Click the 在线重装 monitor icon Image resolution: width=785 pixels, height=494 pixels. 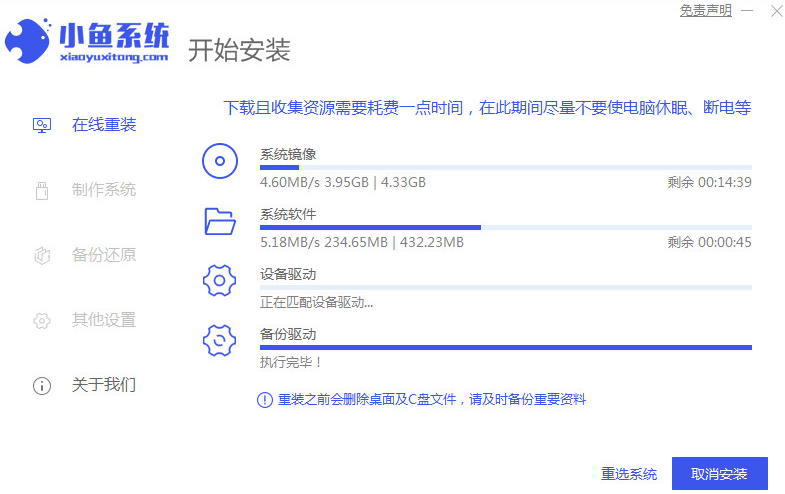(x=42, y=125)
